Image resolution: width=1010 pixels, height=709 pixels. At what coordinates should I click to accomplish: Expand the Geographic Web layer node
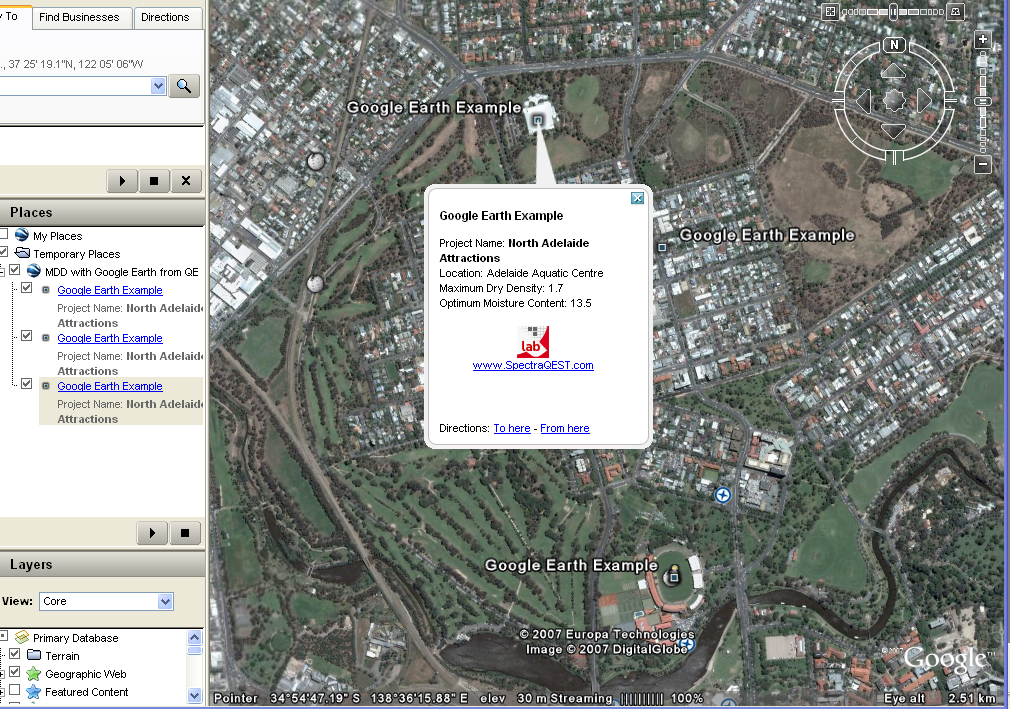(3, 674)
